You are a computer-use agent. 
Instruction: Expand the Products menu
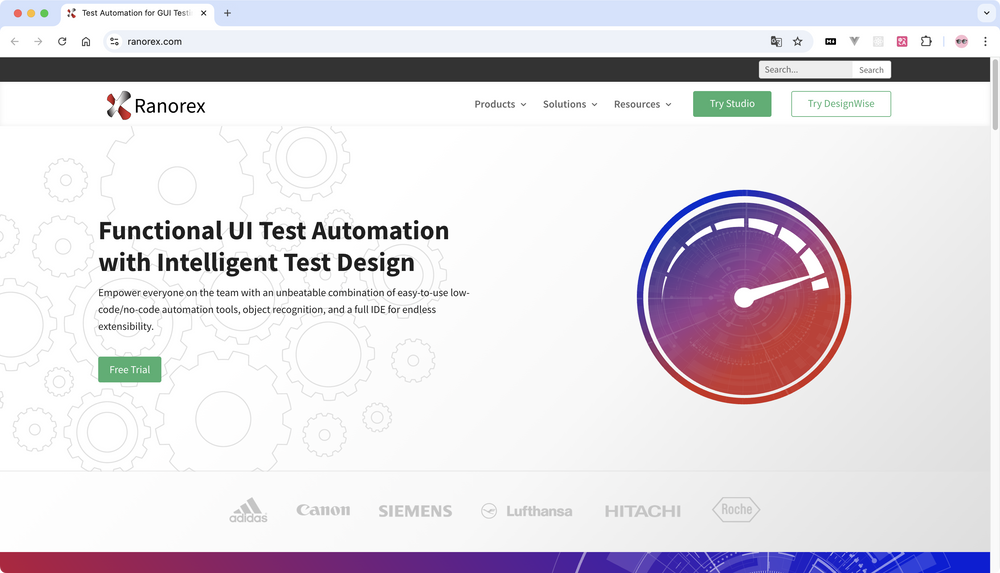(x=500, y=104)
